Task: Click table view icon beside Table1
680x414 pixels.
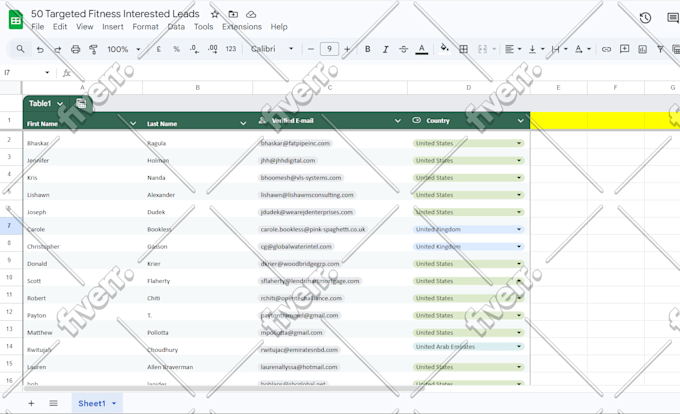Action: 81,103
